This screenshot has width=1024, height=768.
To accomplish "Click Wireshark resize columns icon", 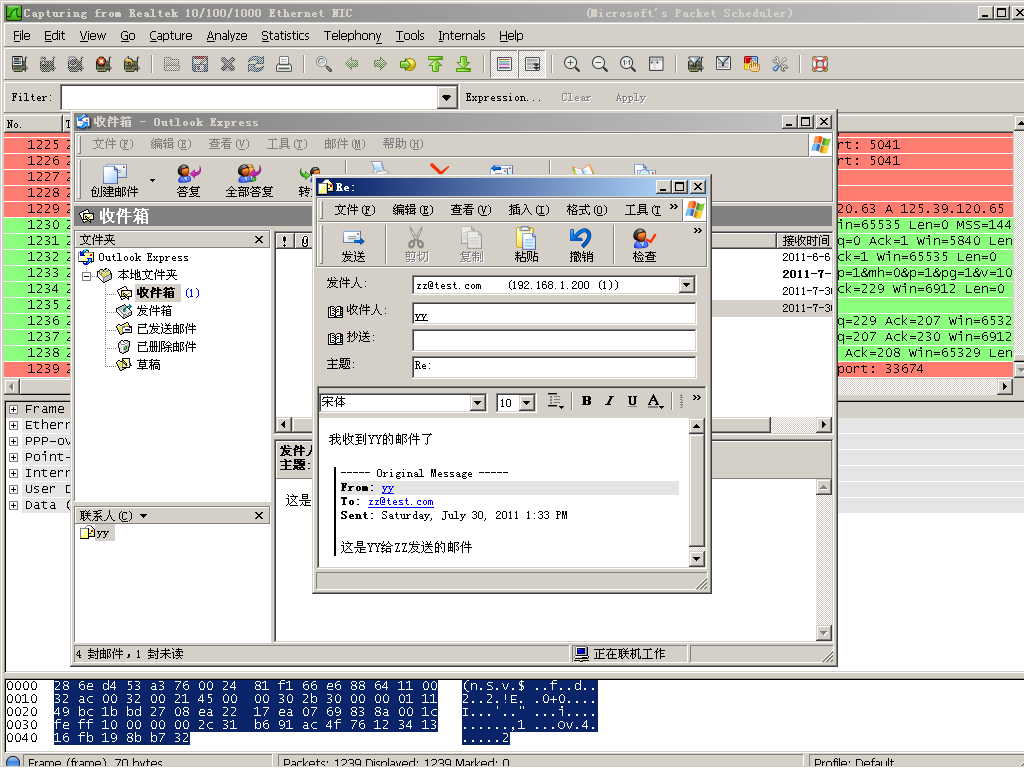I will click(656, 63).
